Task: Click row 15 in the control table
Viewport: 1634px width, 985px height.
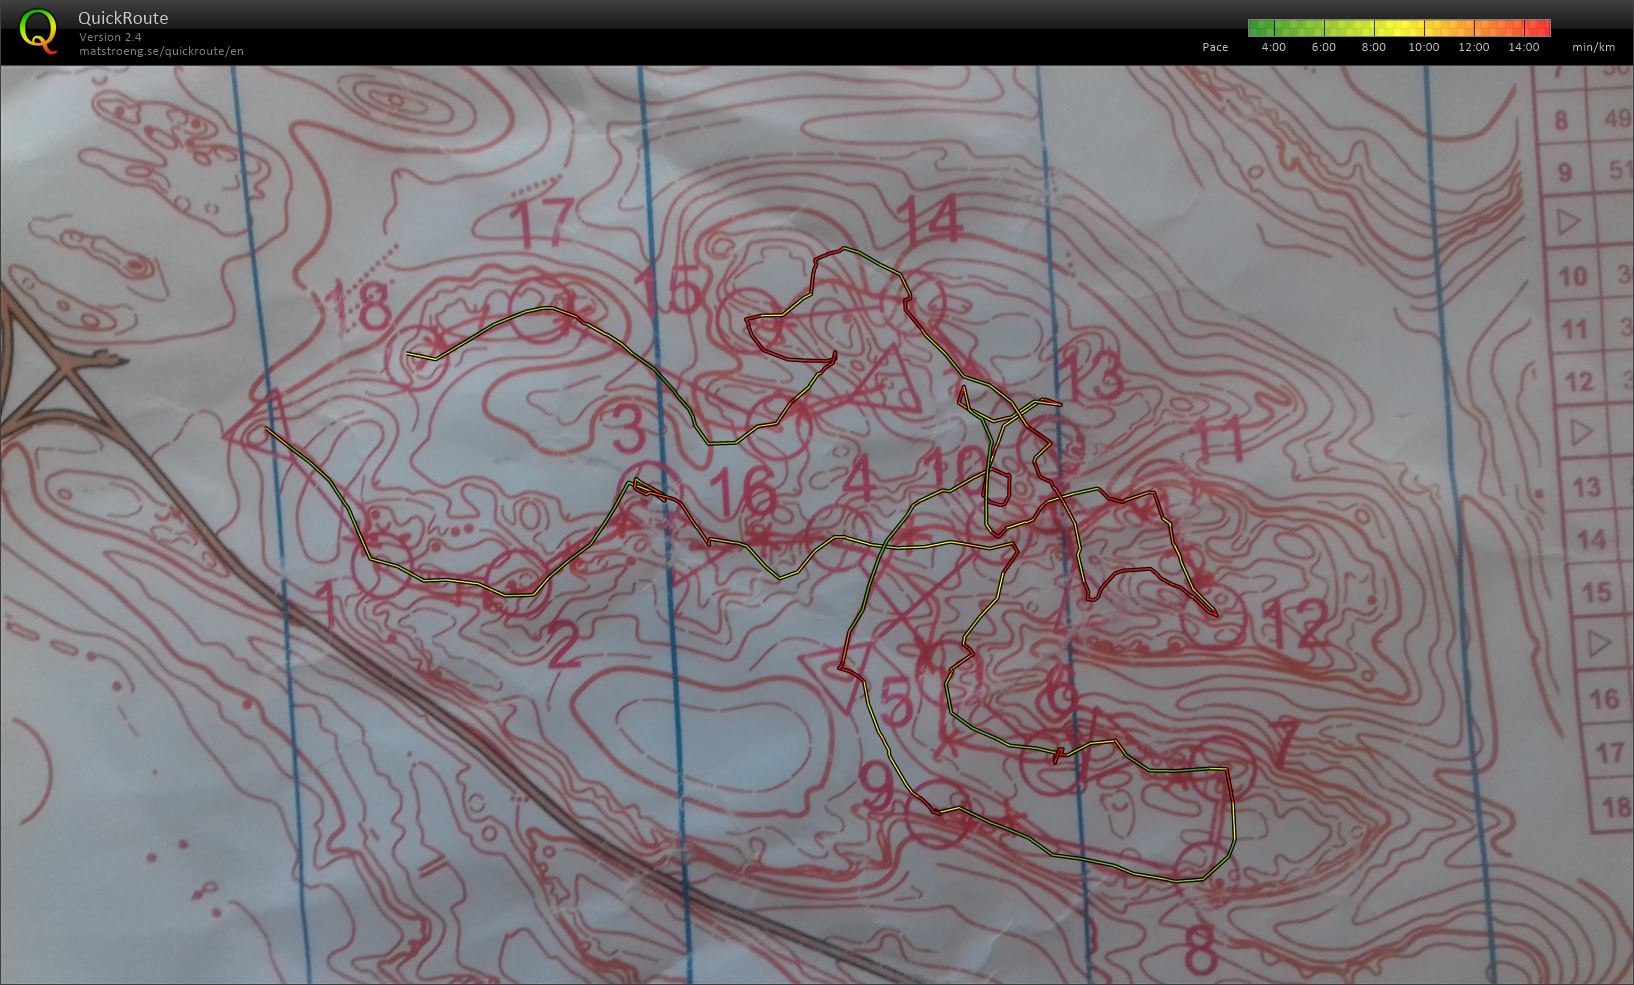Action: (1595, 593)
